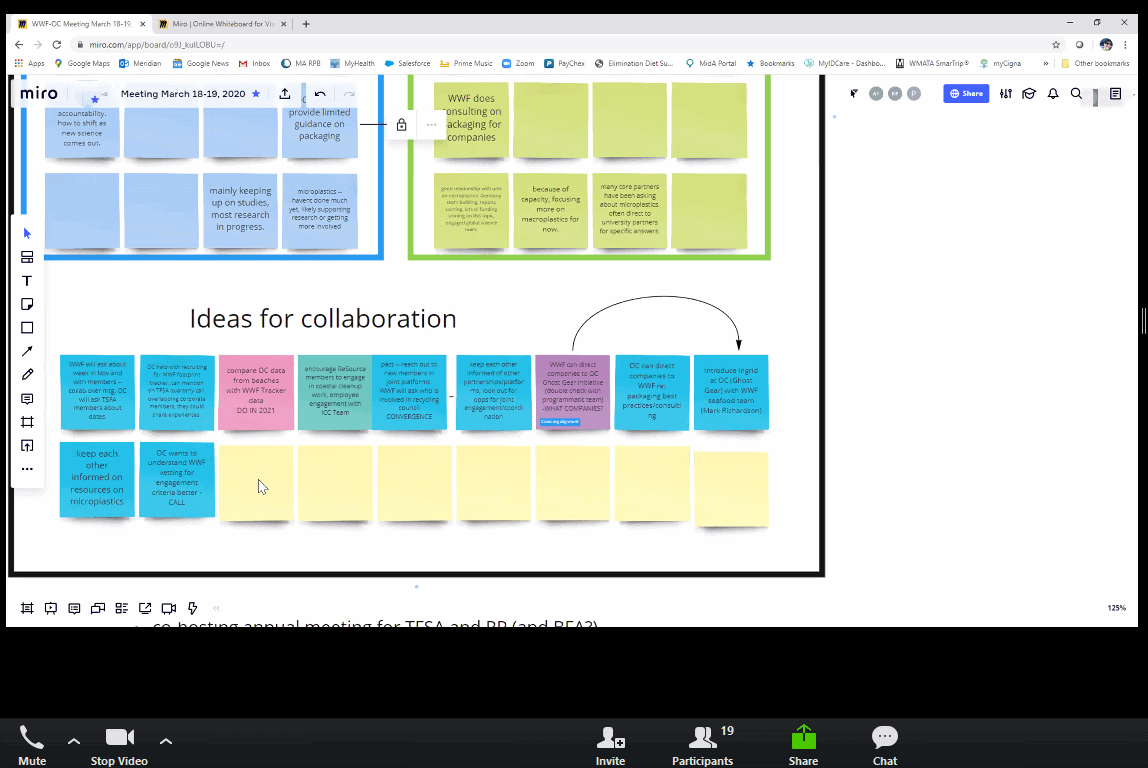
Task: Select the 'Introduce Ingrid at OC' sticky note
Action: click(731, 392)
